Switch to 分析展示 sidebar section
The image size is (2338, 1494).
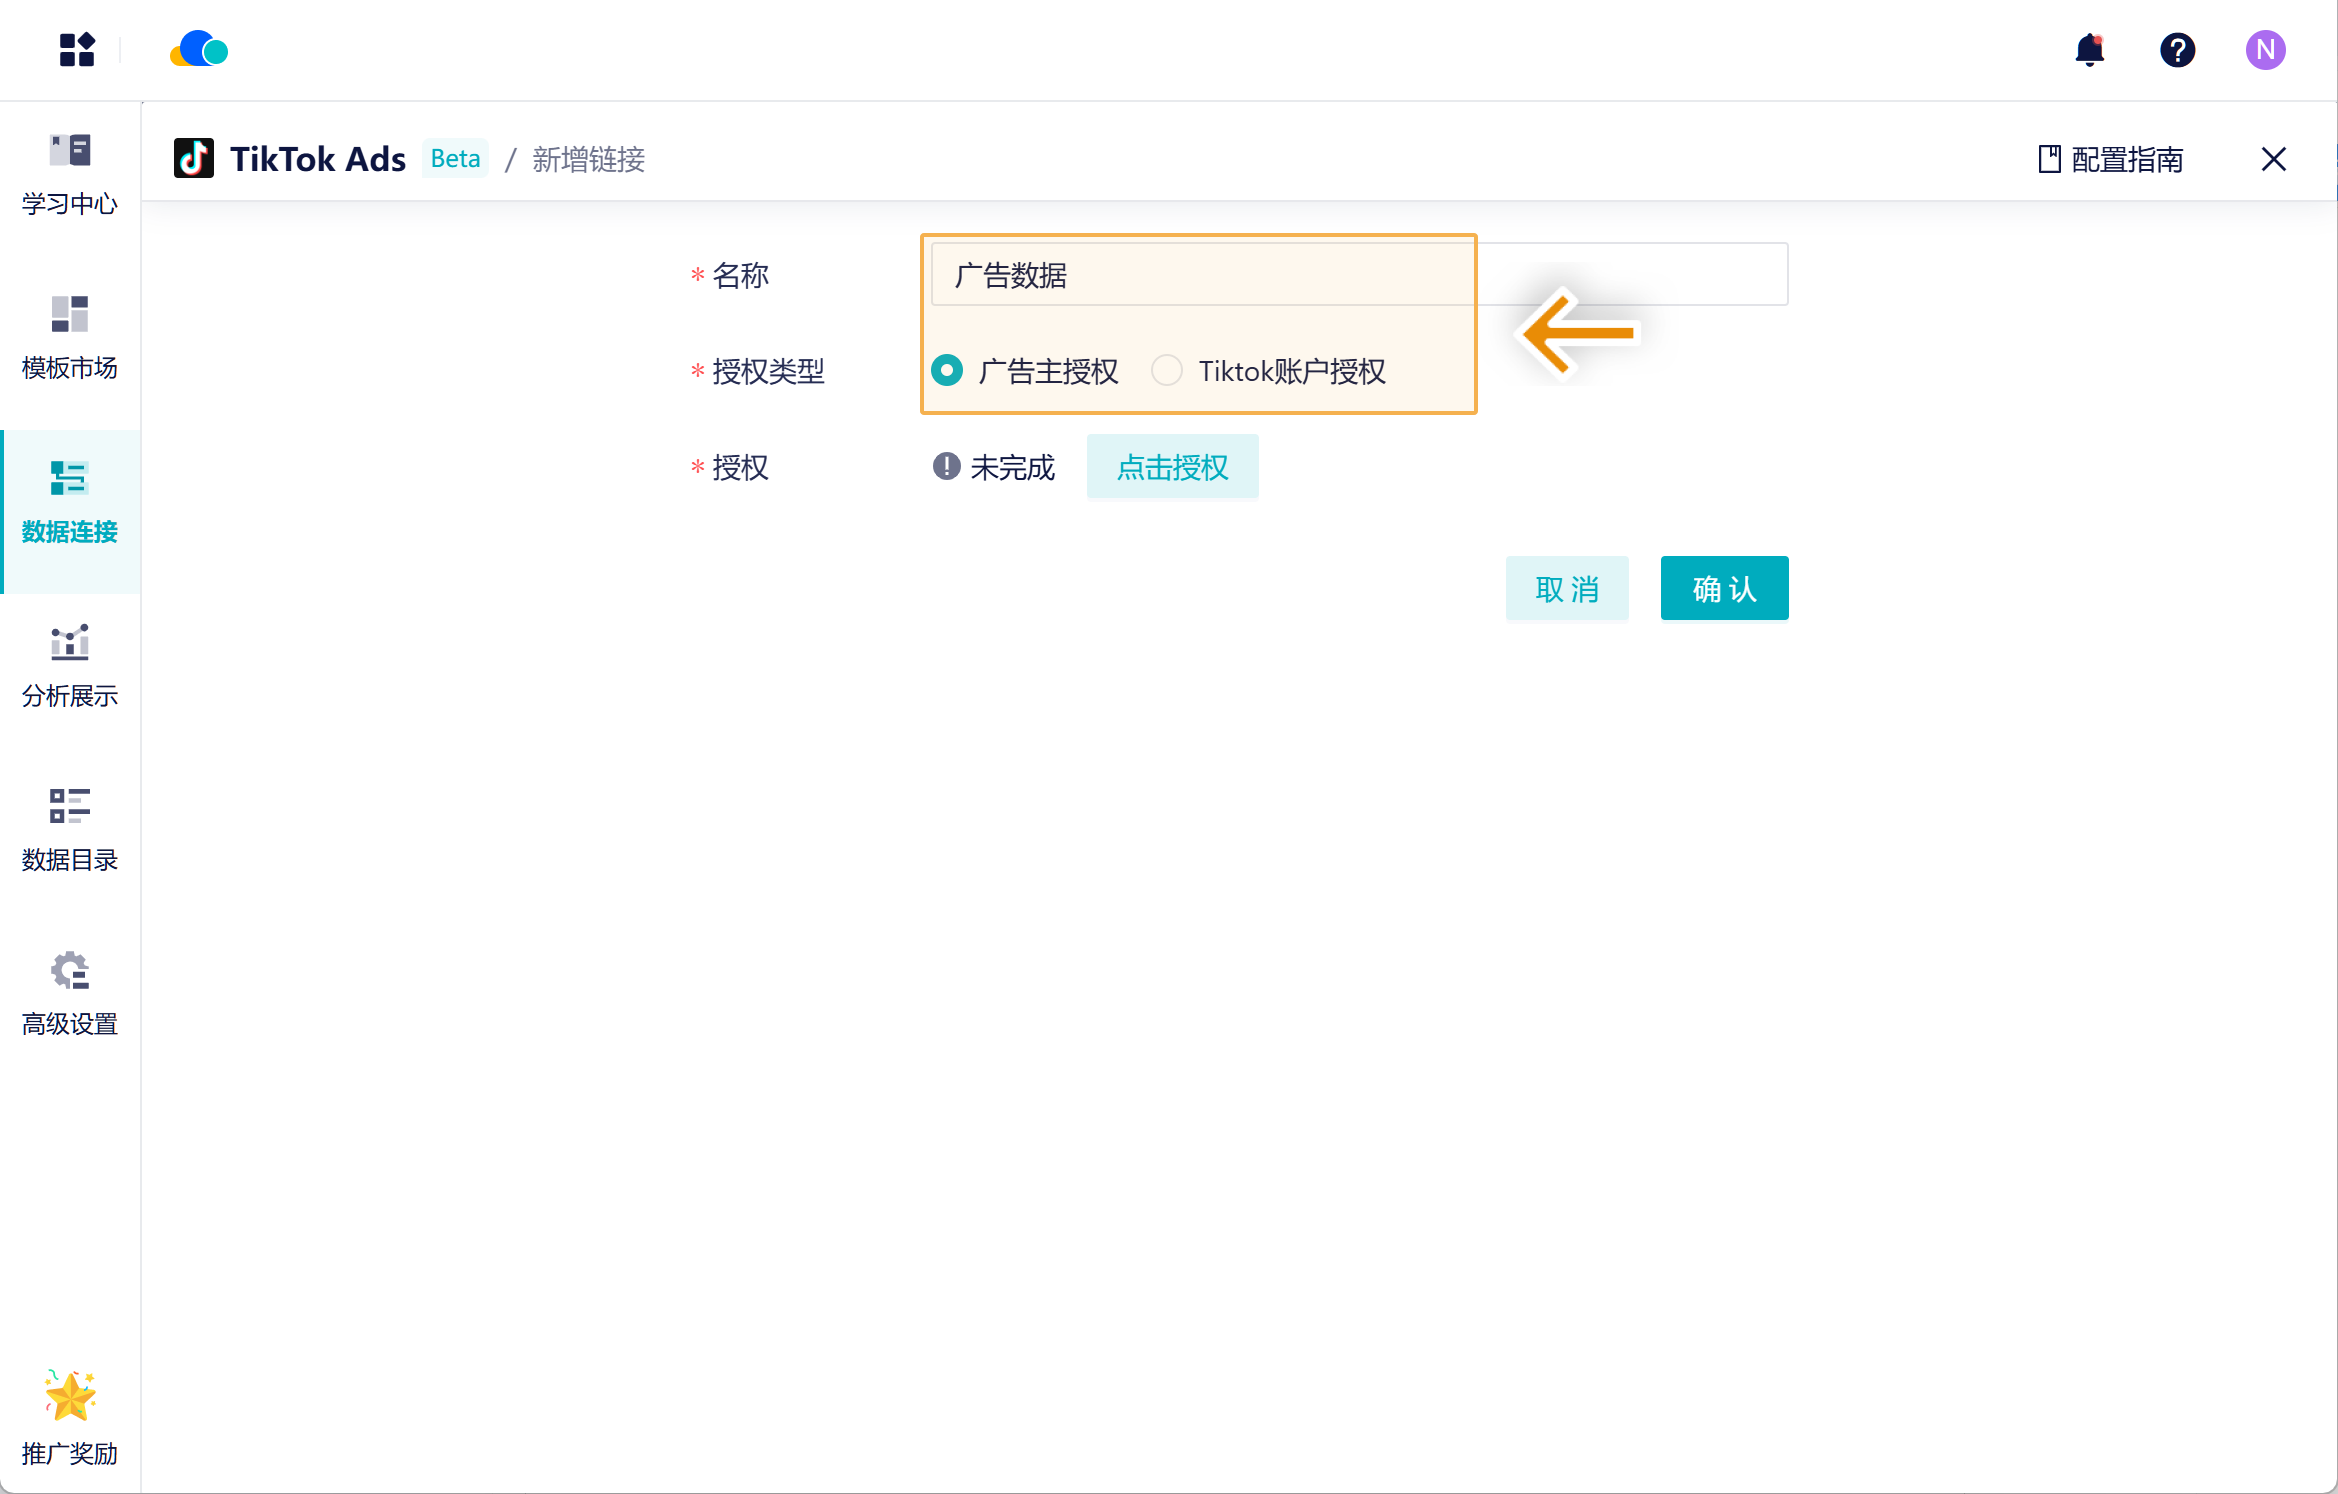[70, 666]
